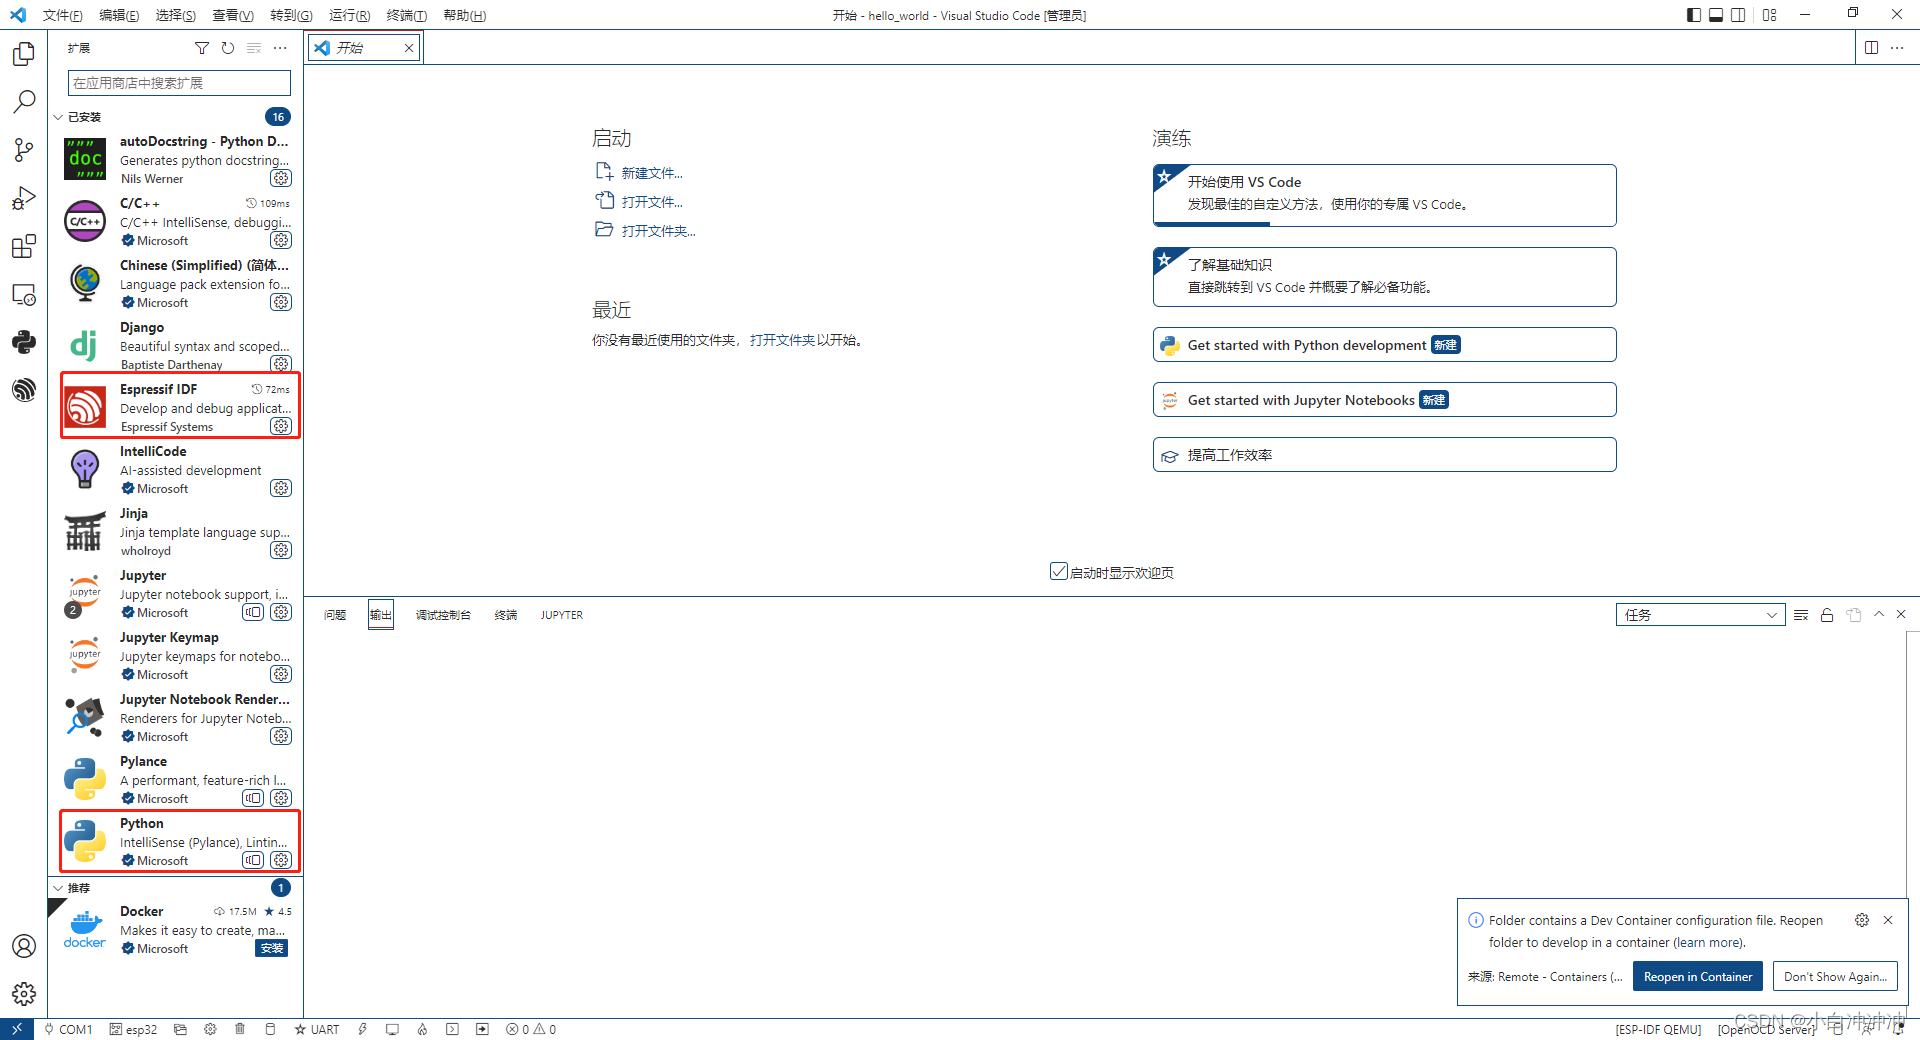The width and height of the screenshot is (1920, 1040).
Task: Click the ESP-IDF build project icon
Action: 270,1029
